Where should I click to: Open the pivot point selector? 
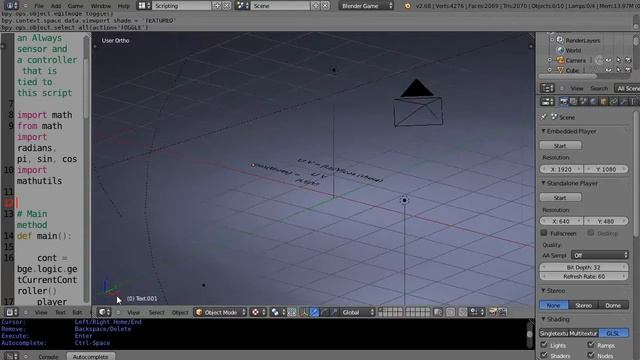click(277, 312)
